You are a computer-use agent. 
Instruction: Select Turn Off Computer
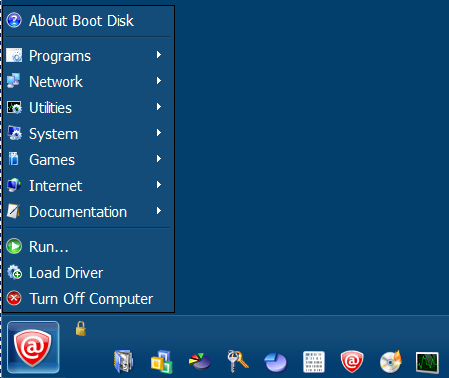click(88, 298)
